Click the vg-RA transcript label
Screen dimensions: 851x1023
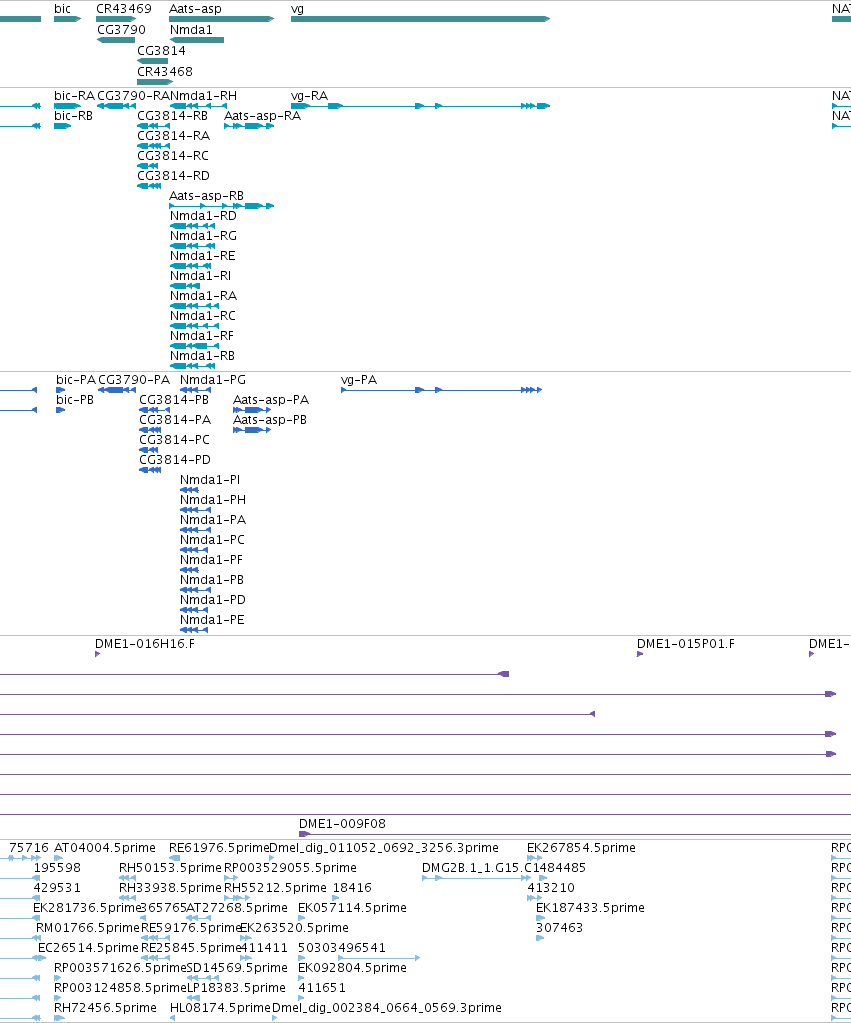point(309,96)
